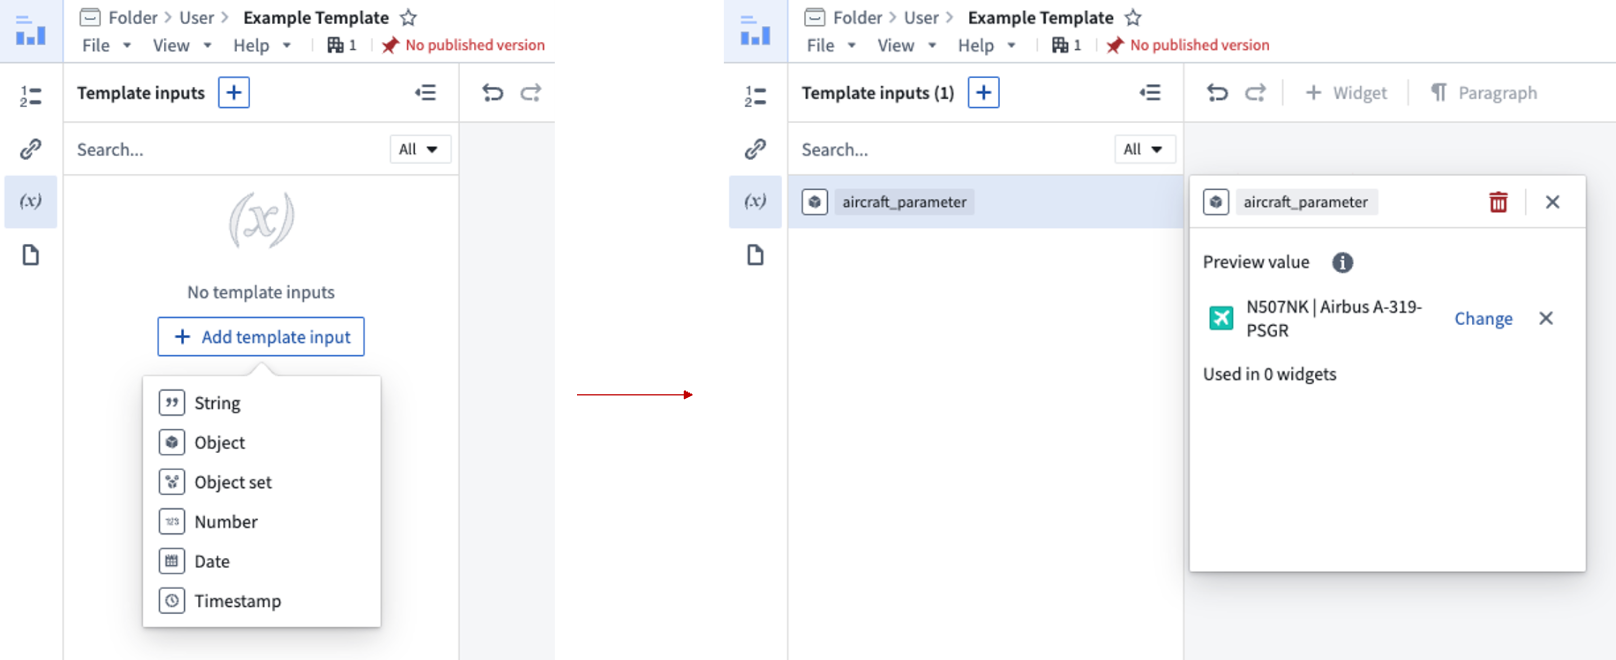Open the File menu in right screenshot

831,45
